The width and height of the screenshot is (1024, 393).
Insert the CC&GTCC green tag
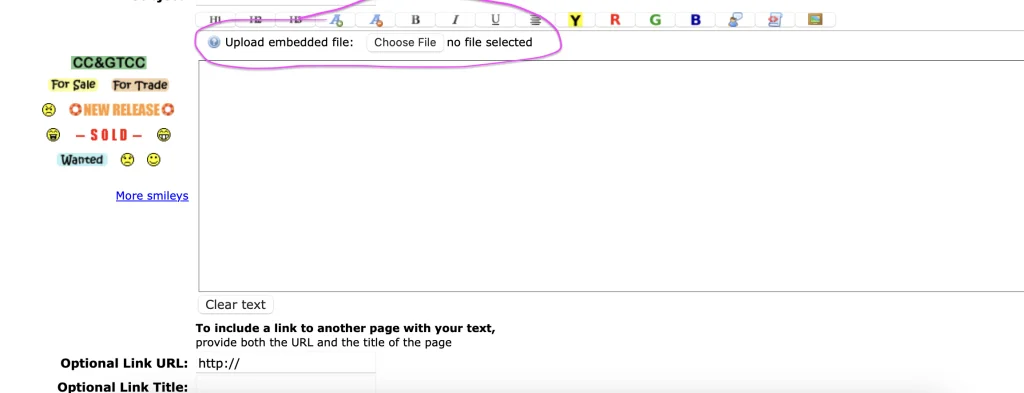109,63
